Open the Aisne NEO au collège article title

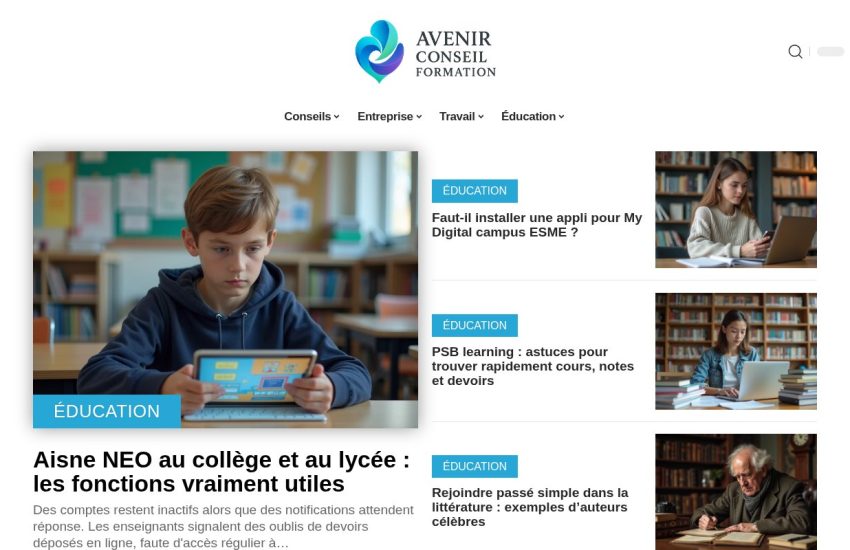point(221,471)
